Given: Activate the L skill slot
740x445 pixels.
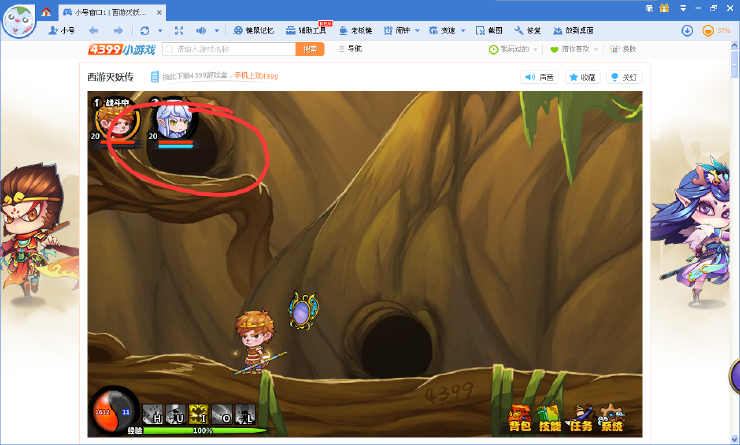Looking at the screenshot, I should click(245, 414).
